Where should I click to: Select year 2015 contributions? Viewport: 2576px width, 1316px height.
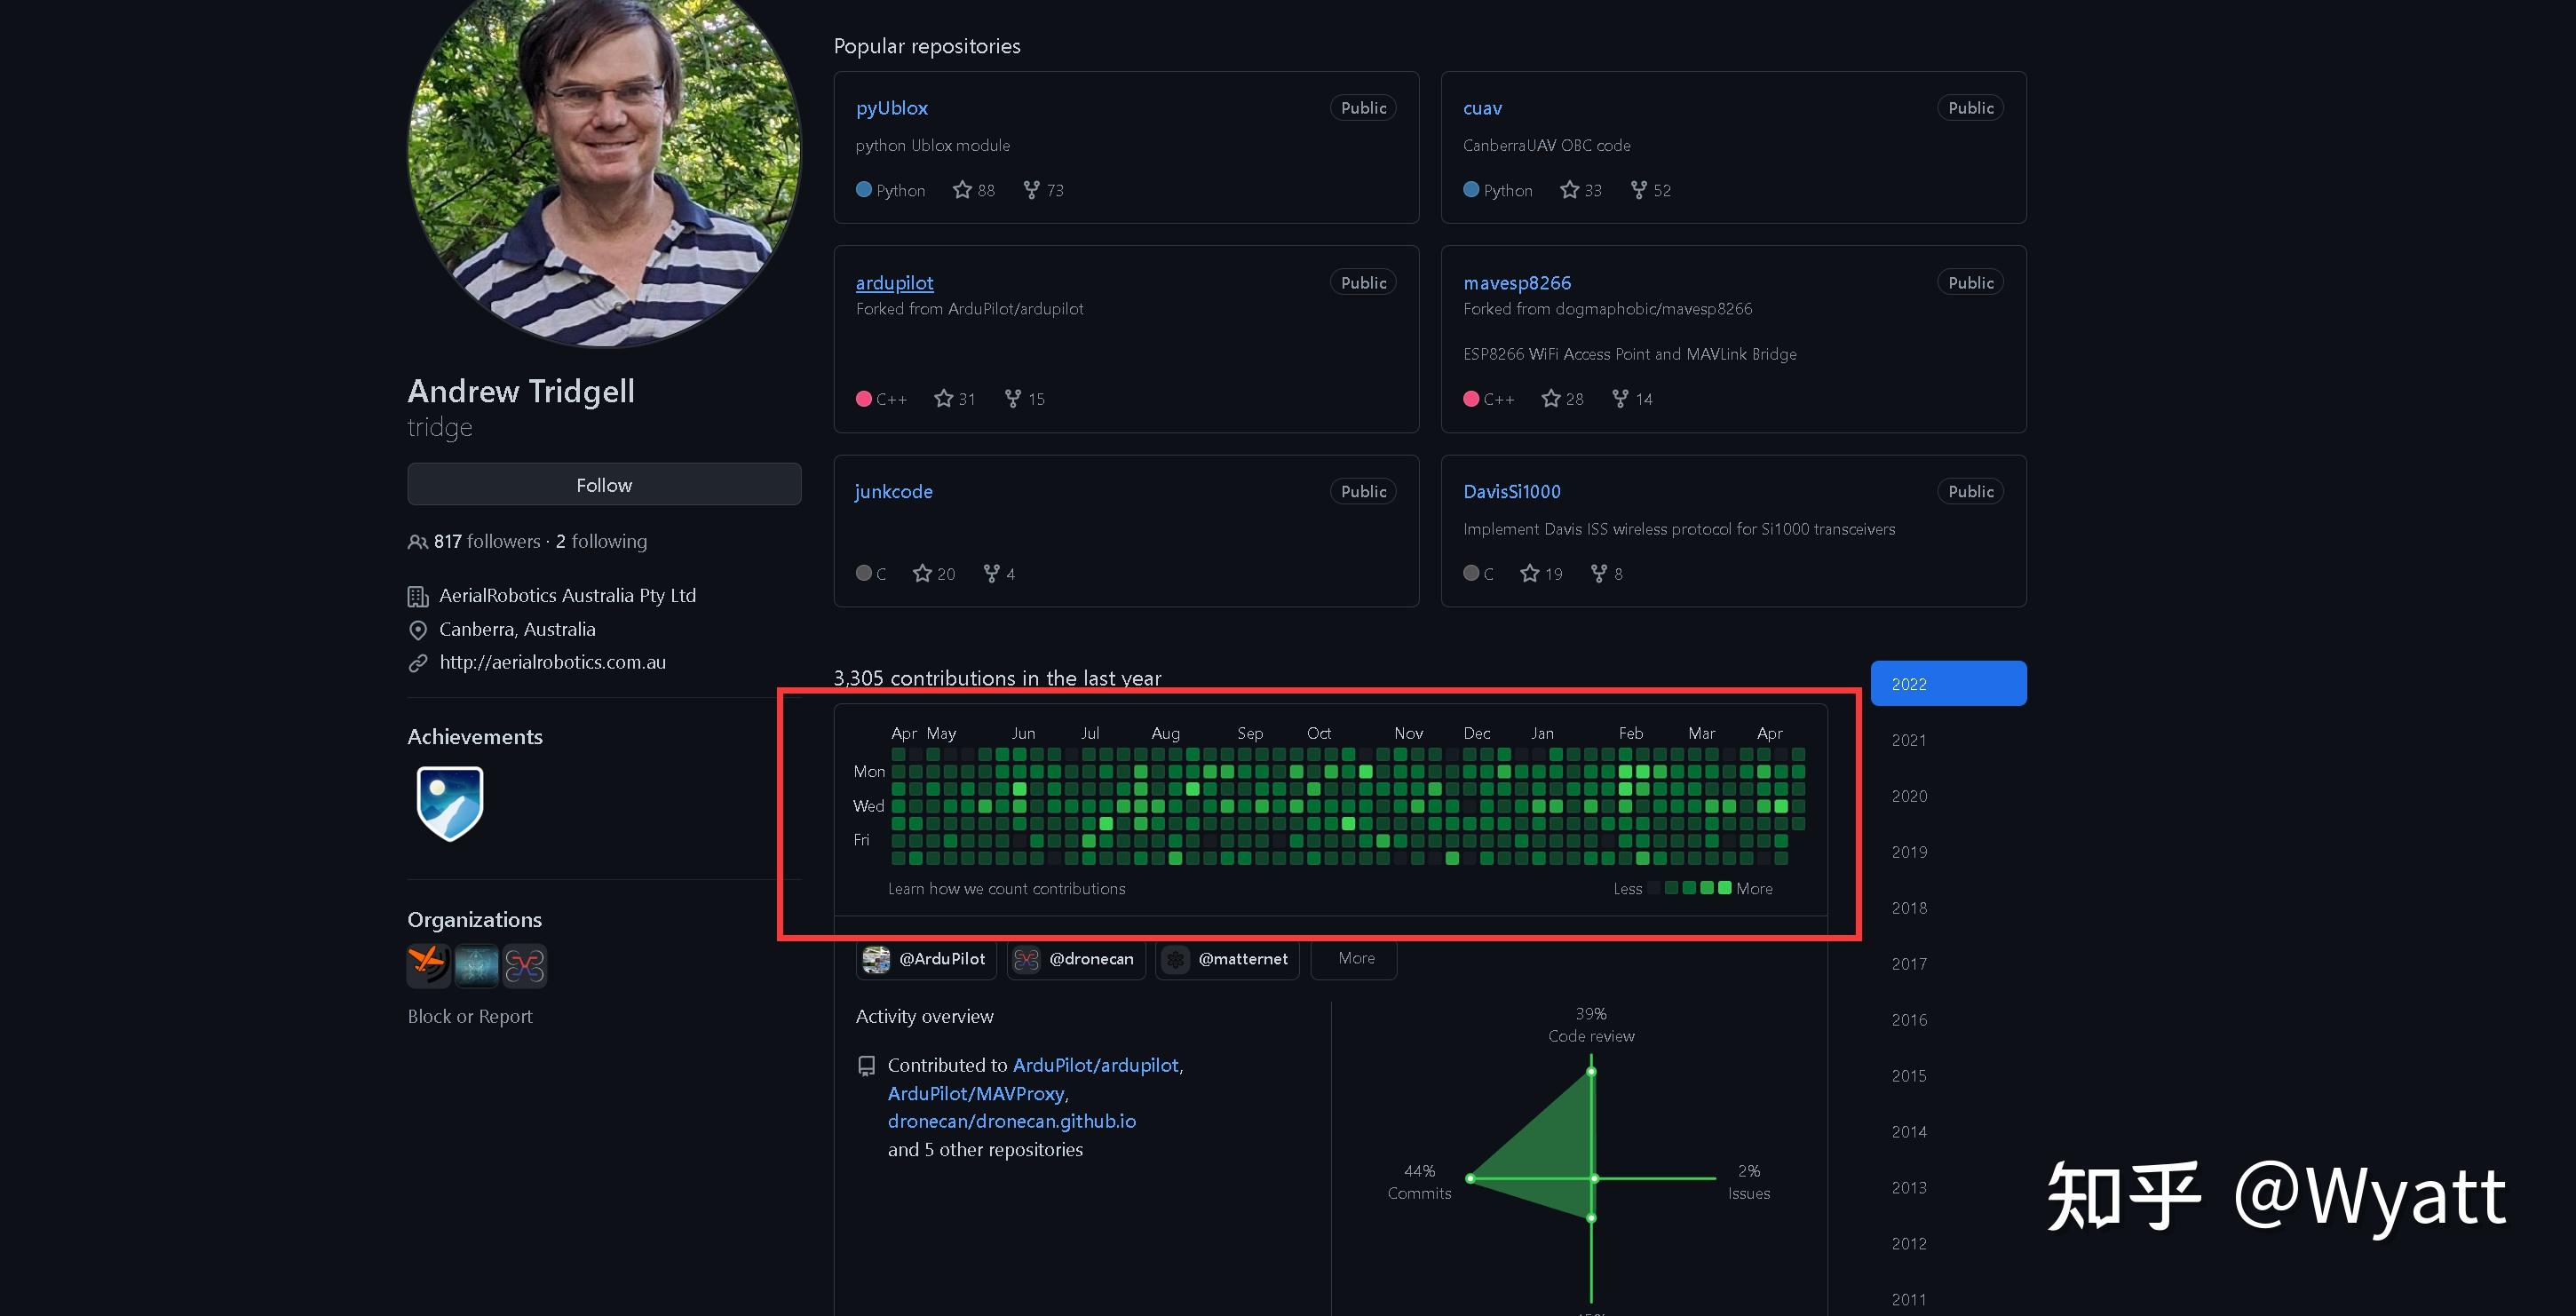tap(1908, 1076)
